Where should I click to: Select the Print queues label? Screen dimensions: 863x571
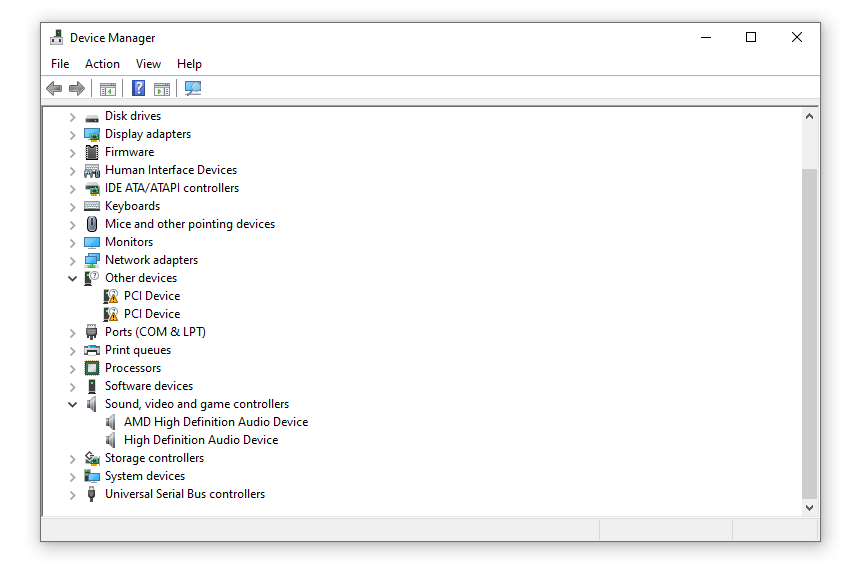click(x=138, y=350)
